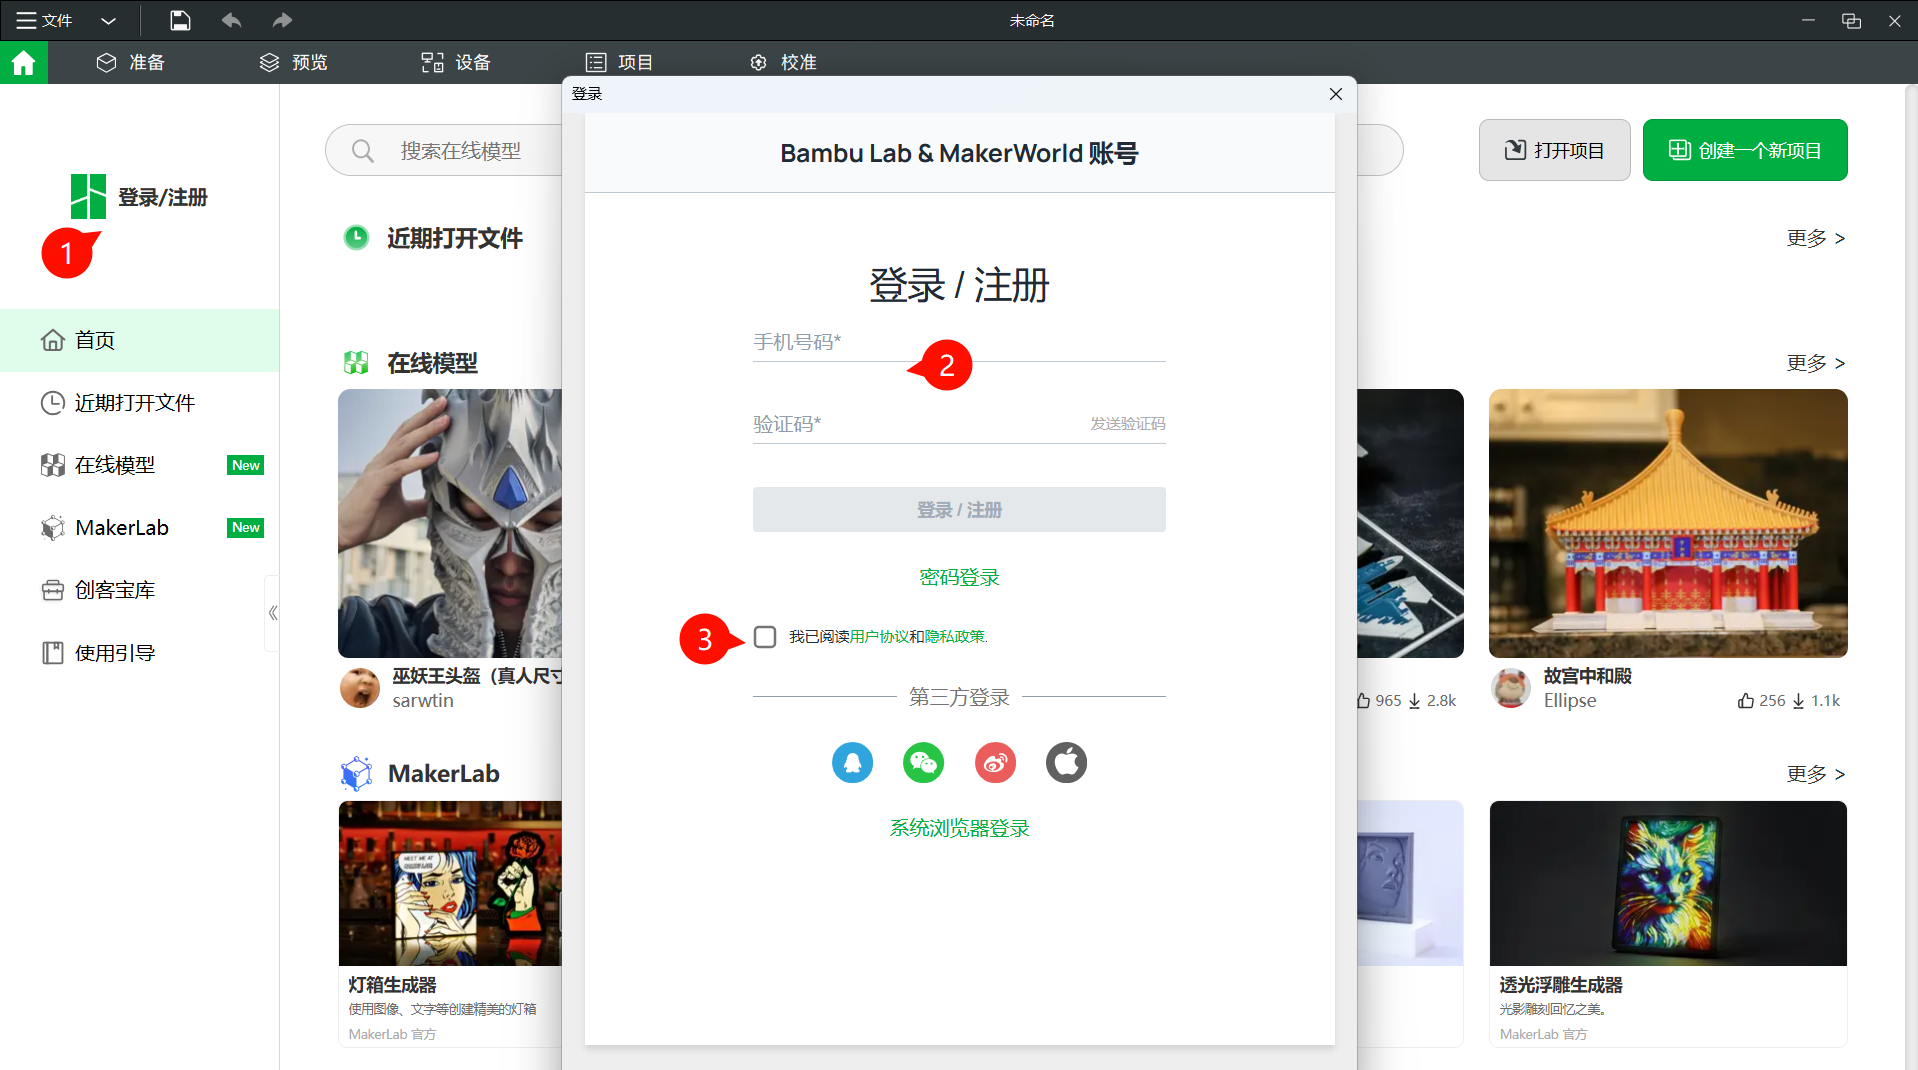Click 发送验证码 link
1918x1070 pixels.
[x=1127, y=424]
